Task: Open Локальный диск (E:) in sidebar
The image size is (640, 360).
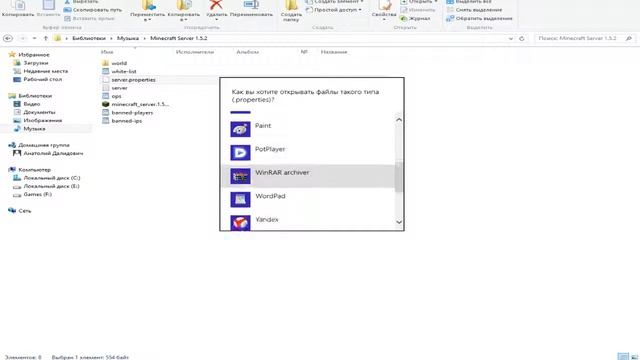Action: pos(47,187)
